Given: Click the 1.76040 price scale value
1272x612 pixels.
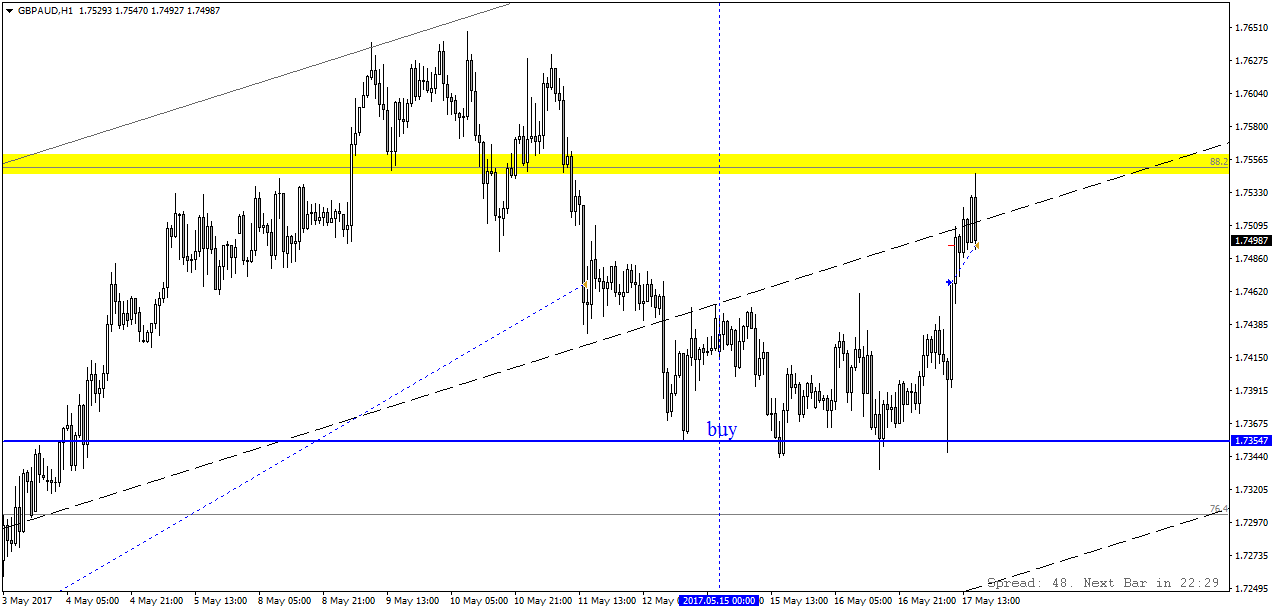Looking at the screenshot, I should [1252, 94].
